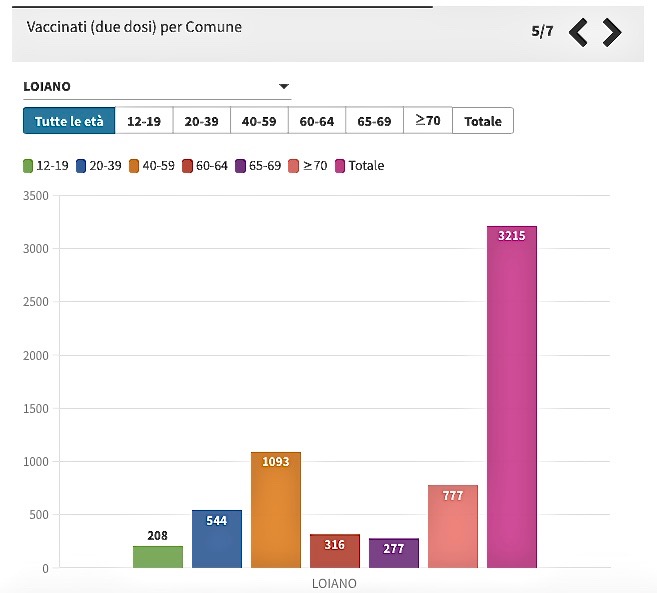Hide the purple 65-69 legend series
Screen dimensions: 657x593
tap(258, 166)
